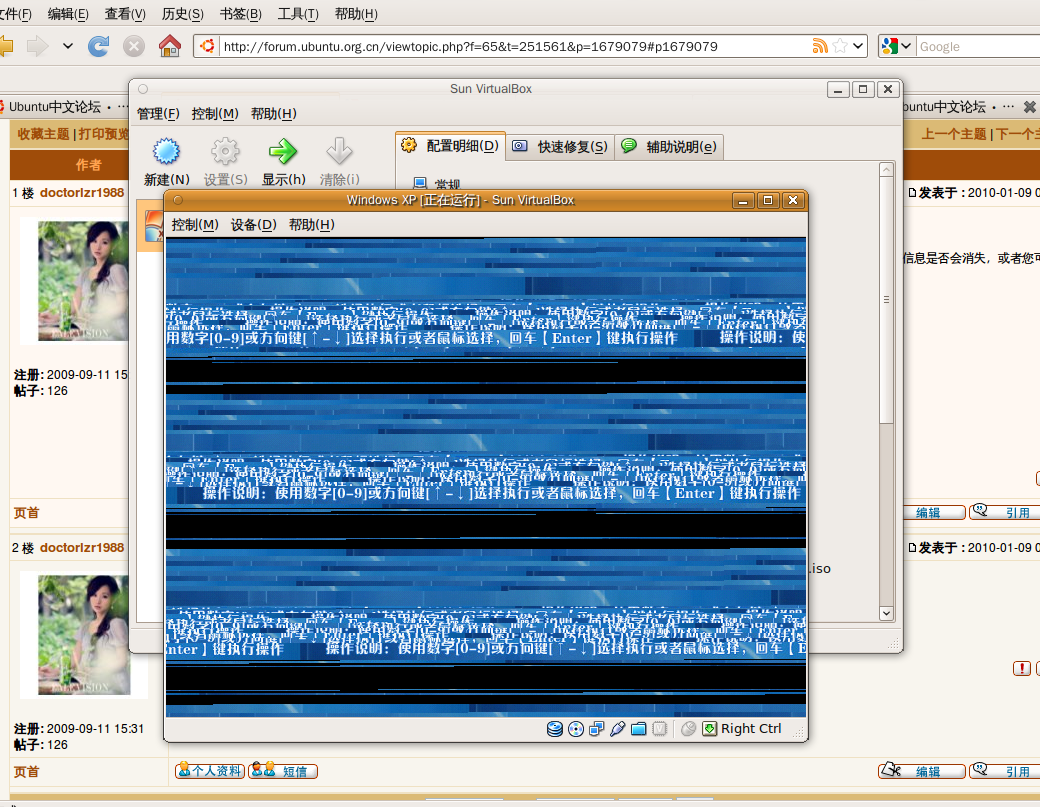Open the address bar URL history dropdown
The width and height of the screenshot is (1040, 807).
click(858, 46)
